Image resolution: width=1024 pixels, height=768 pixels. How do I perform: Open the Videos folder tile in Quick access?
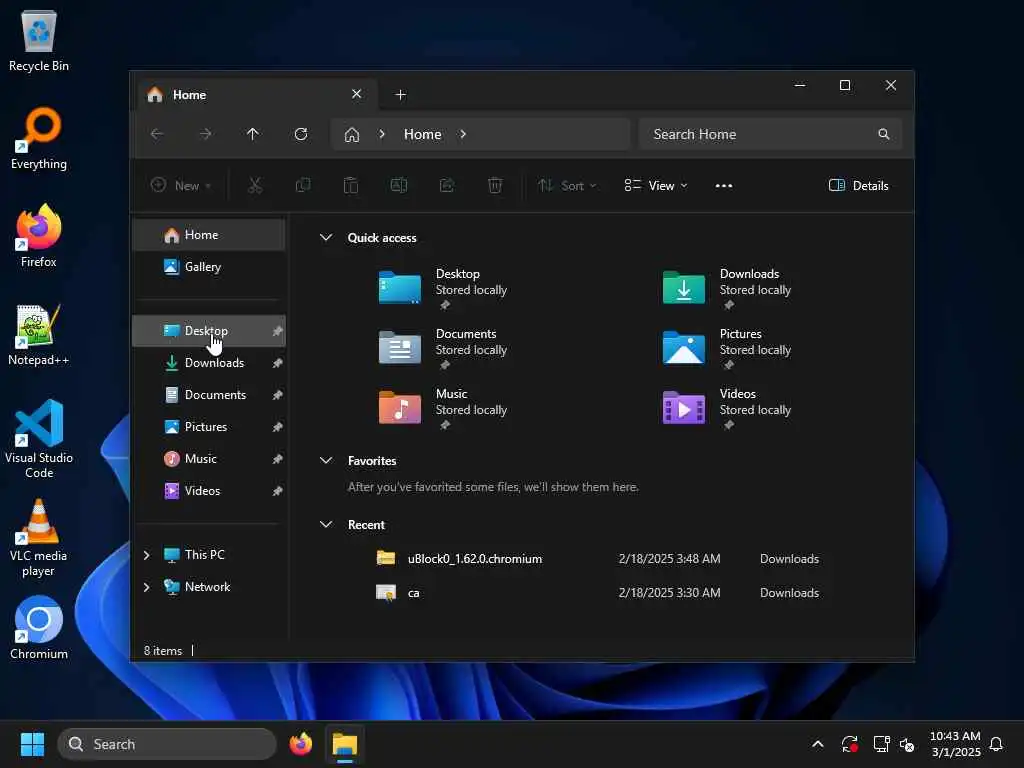pyautogui.click(x=727, y=408)
